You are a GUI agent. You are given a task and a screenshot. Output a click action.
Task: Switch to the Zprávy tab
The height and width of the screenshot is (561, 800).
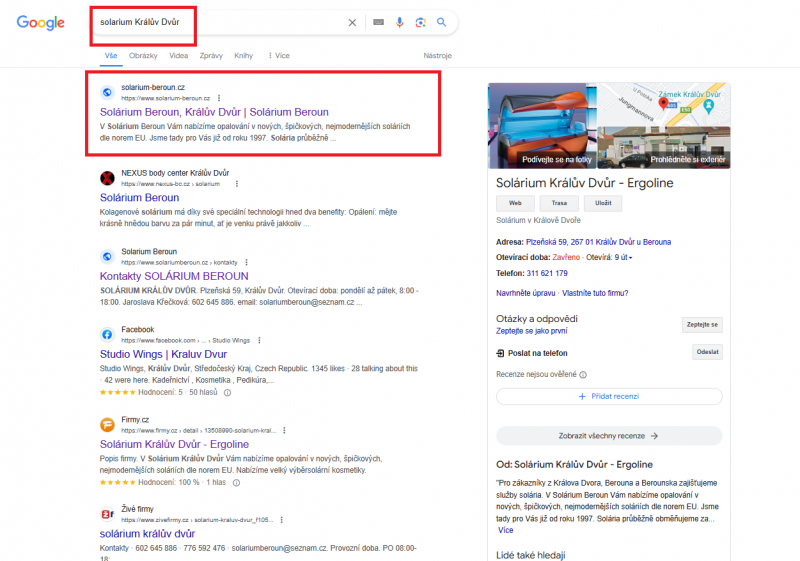click(211, 56)
